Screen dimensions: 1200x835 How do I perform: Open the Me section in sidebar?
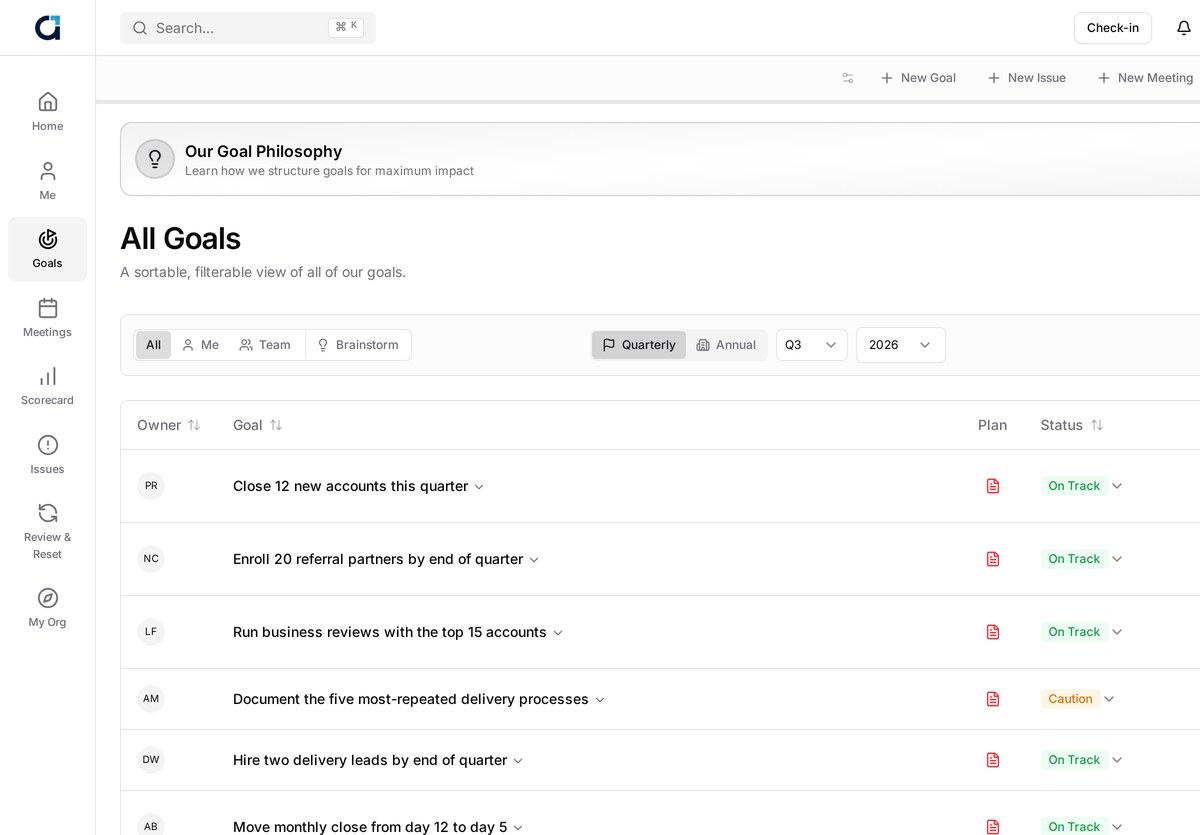(x=47, y=180)
